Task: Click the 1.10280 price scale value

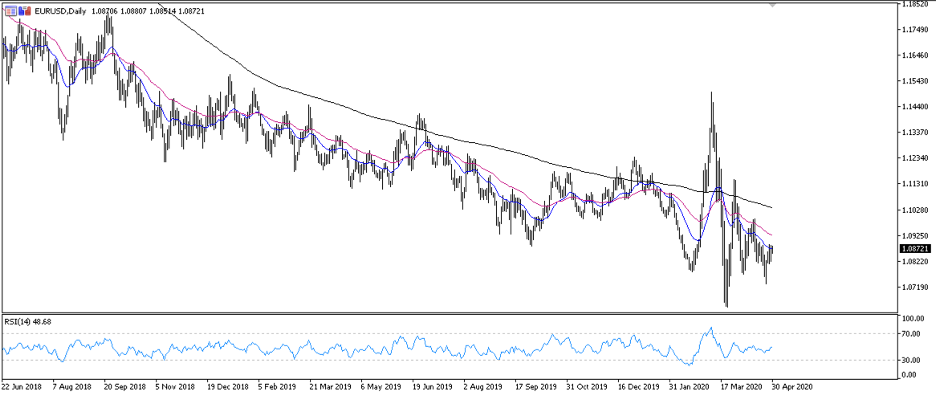Action: (x=916, y=210)
